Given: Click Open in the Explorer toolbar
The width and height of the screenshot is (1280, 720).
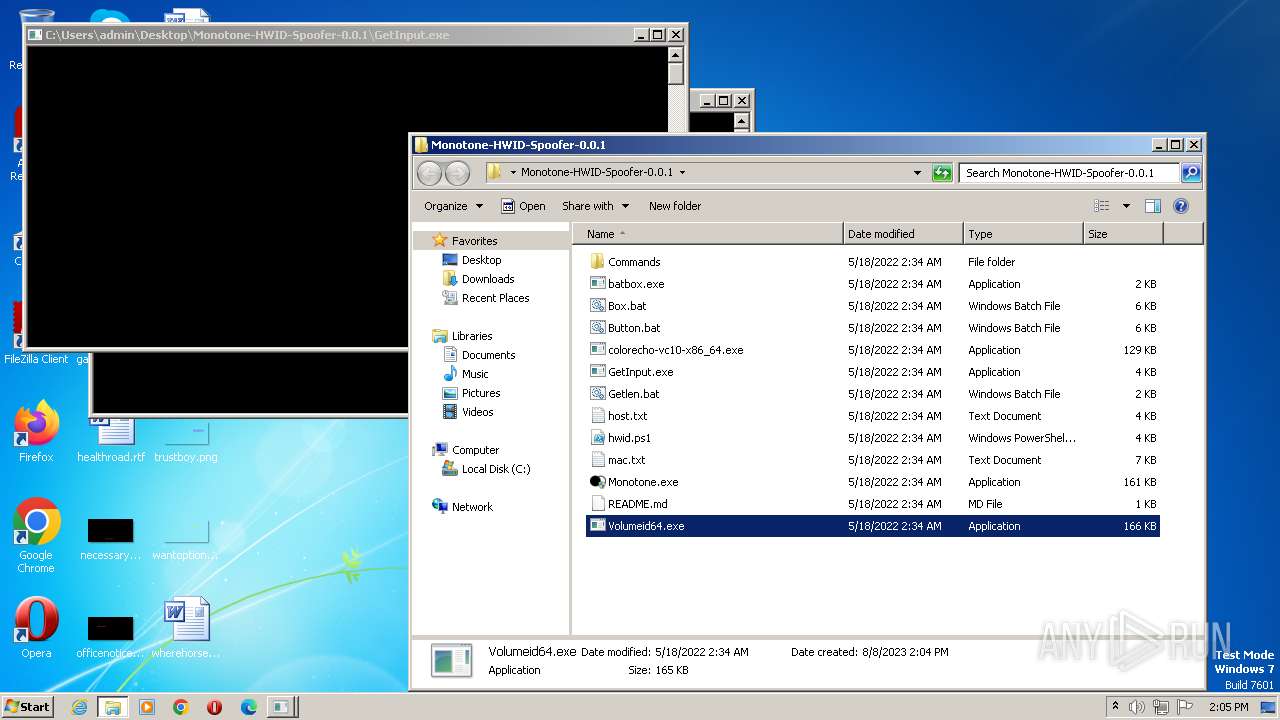Looking at the screenshot, I should [523, 206].
